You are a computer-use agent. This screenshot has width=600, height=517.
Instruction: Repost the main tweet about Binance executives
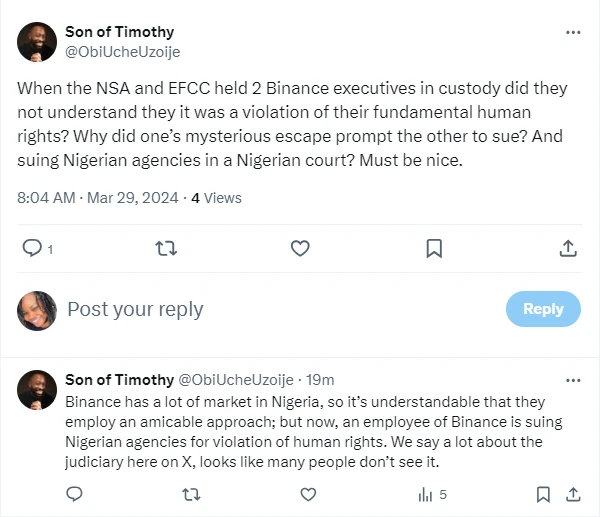pos(166,248)
